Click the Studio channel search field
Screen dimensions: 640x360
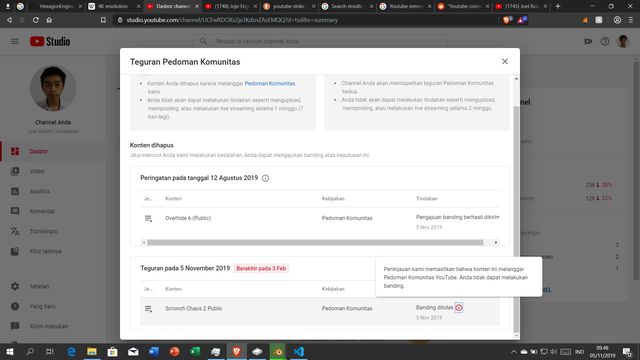click(x=320, y=41)
